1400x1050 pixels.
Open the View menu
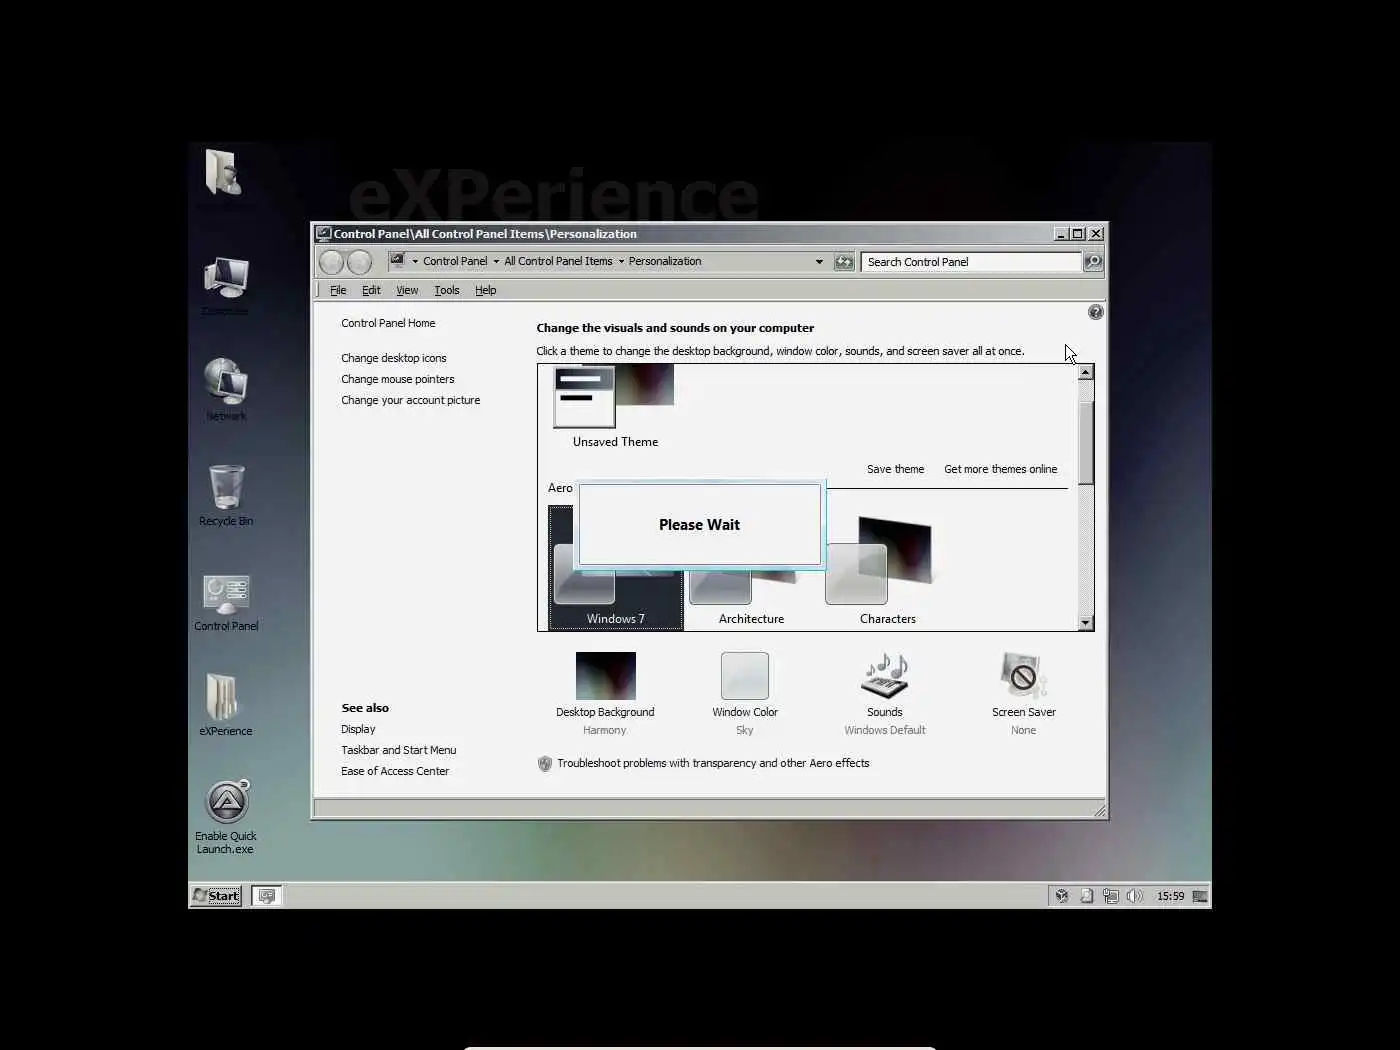pyautogui.click(x=407, y=290)
